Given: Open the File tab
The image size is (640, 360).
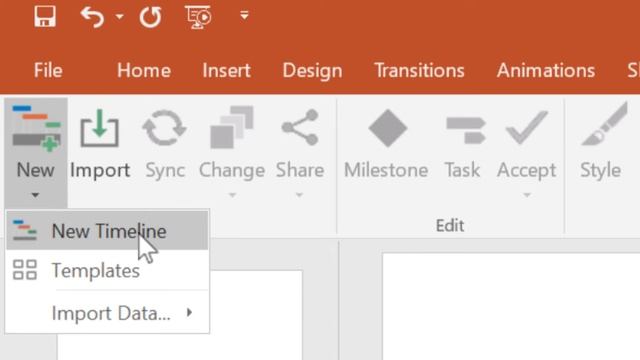Looking at the screenshot, I should point(48,70).
